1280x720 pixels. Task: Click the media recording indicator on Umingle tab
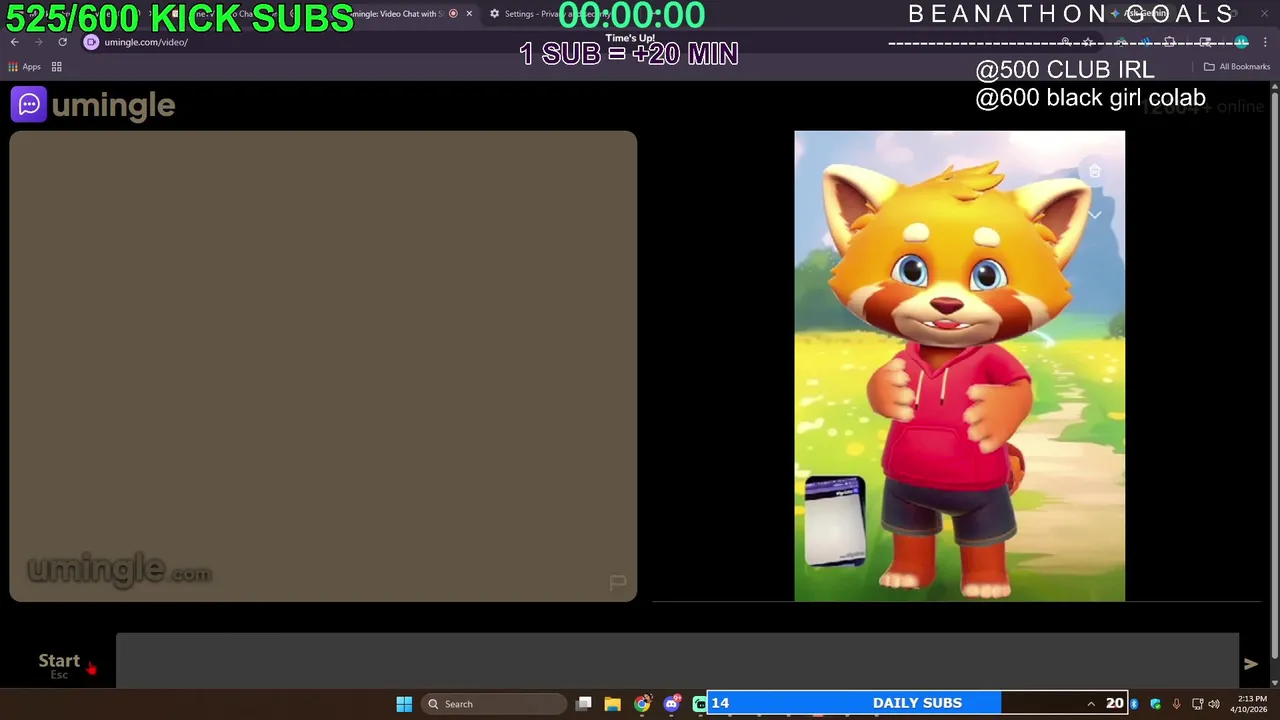(x=453, y=14)
